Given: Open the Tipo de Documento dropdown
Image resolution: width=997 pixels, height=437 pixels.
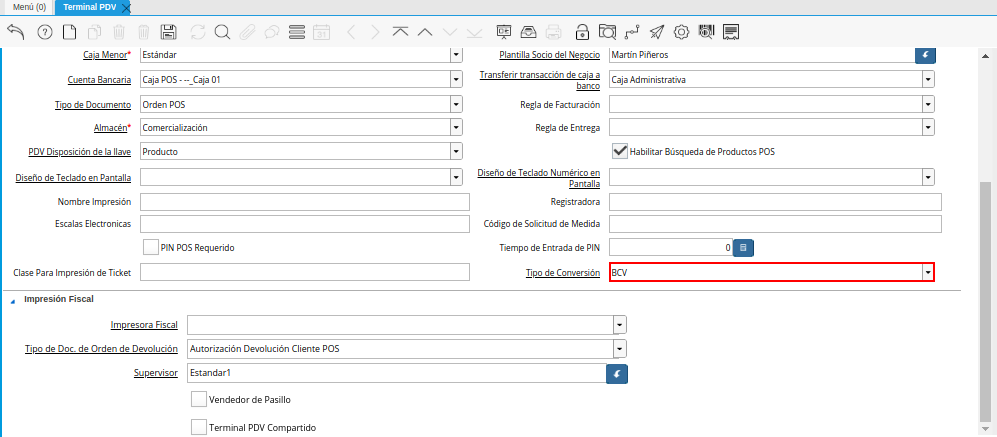Looking at the screenshot, I should 456,104.
